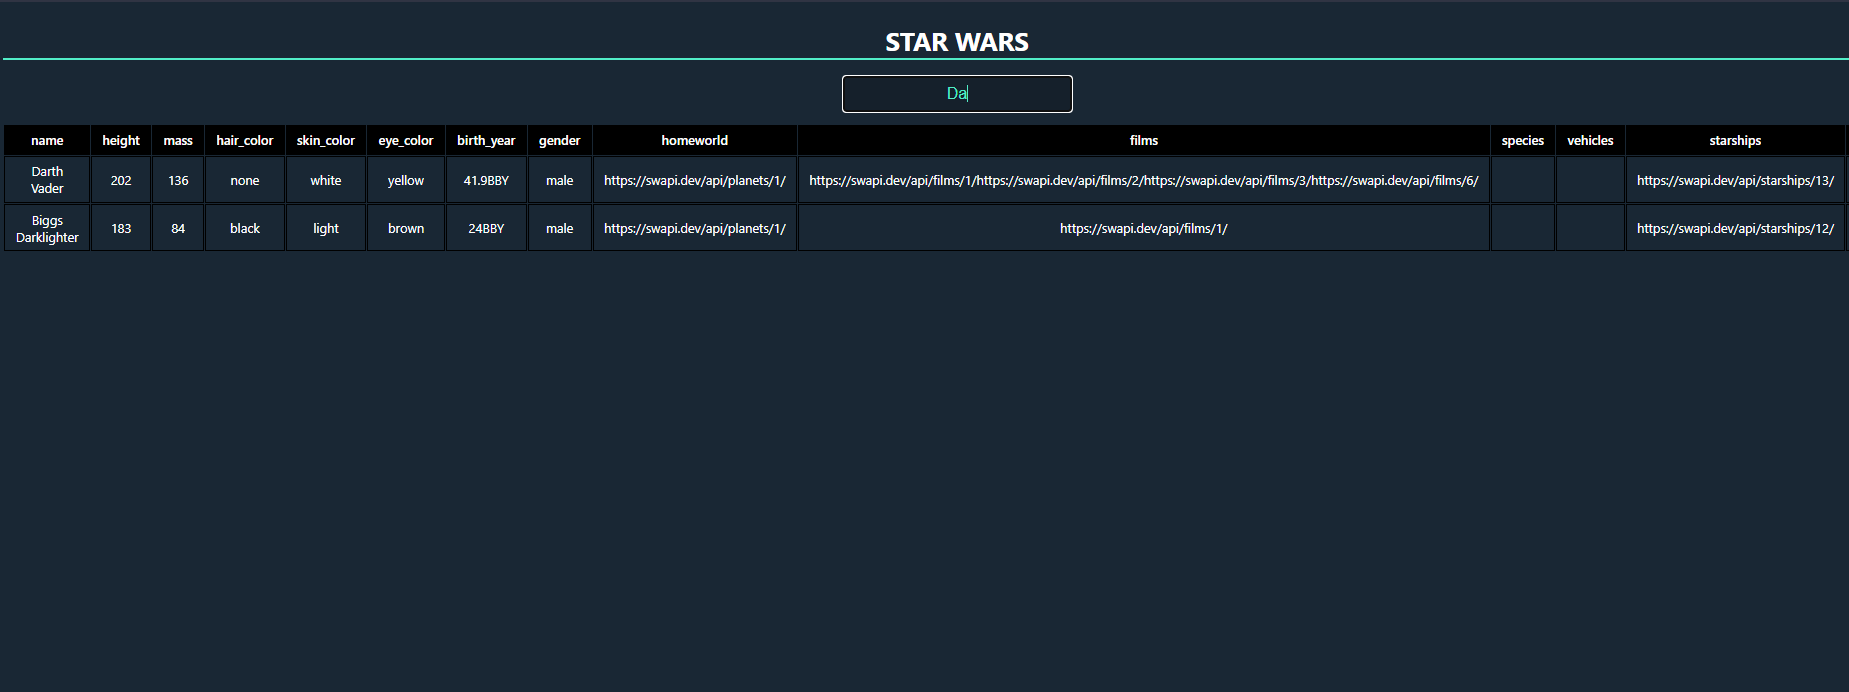Select the species column header
The image size is (1849, 692).
click(x=1523, y=140)
